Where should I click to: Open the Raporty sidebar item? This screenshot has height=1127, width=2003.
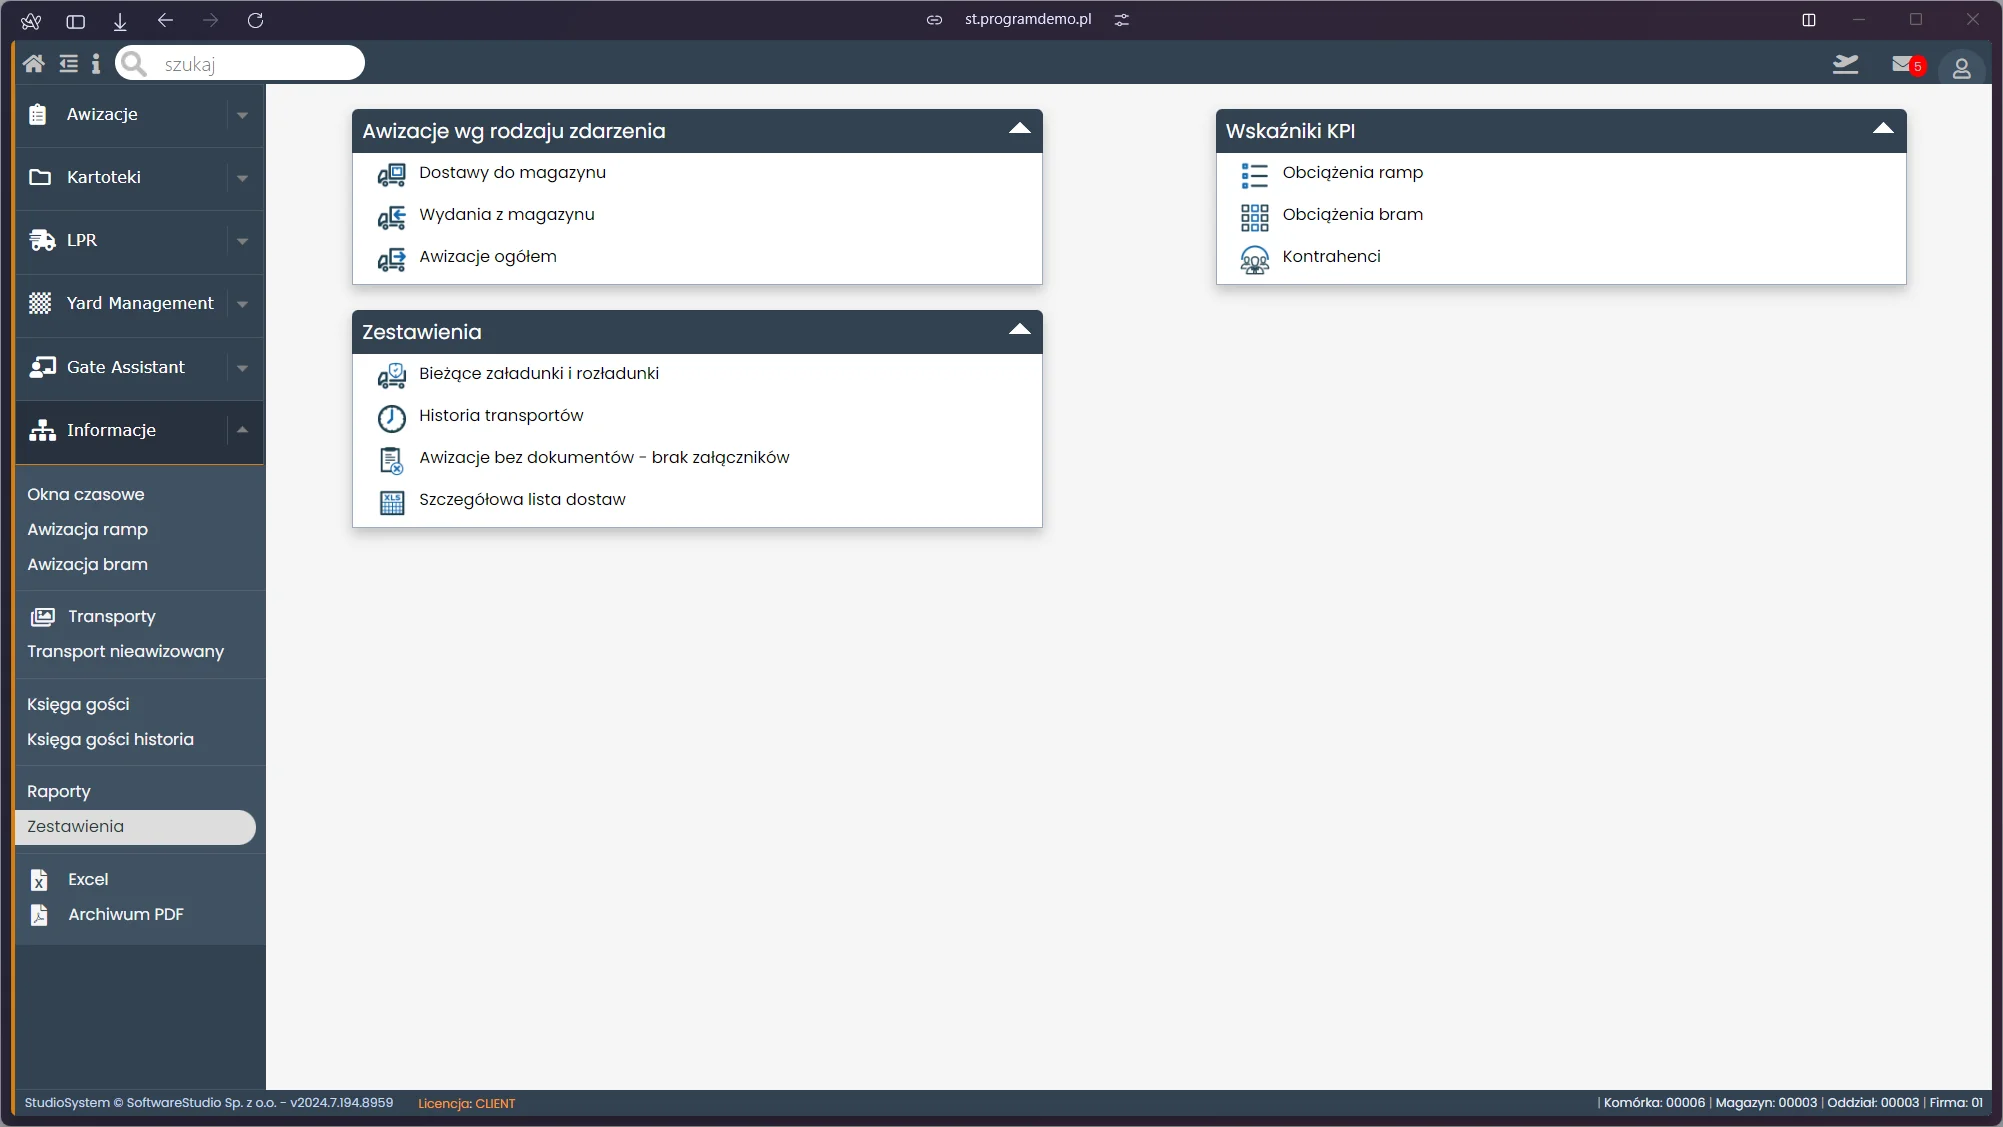point(59,792)
